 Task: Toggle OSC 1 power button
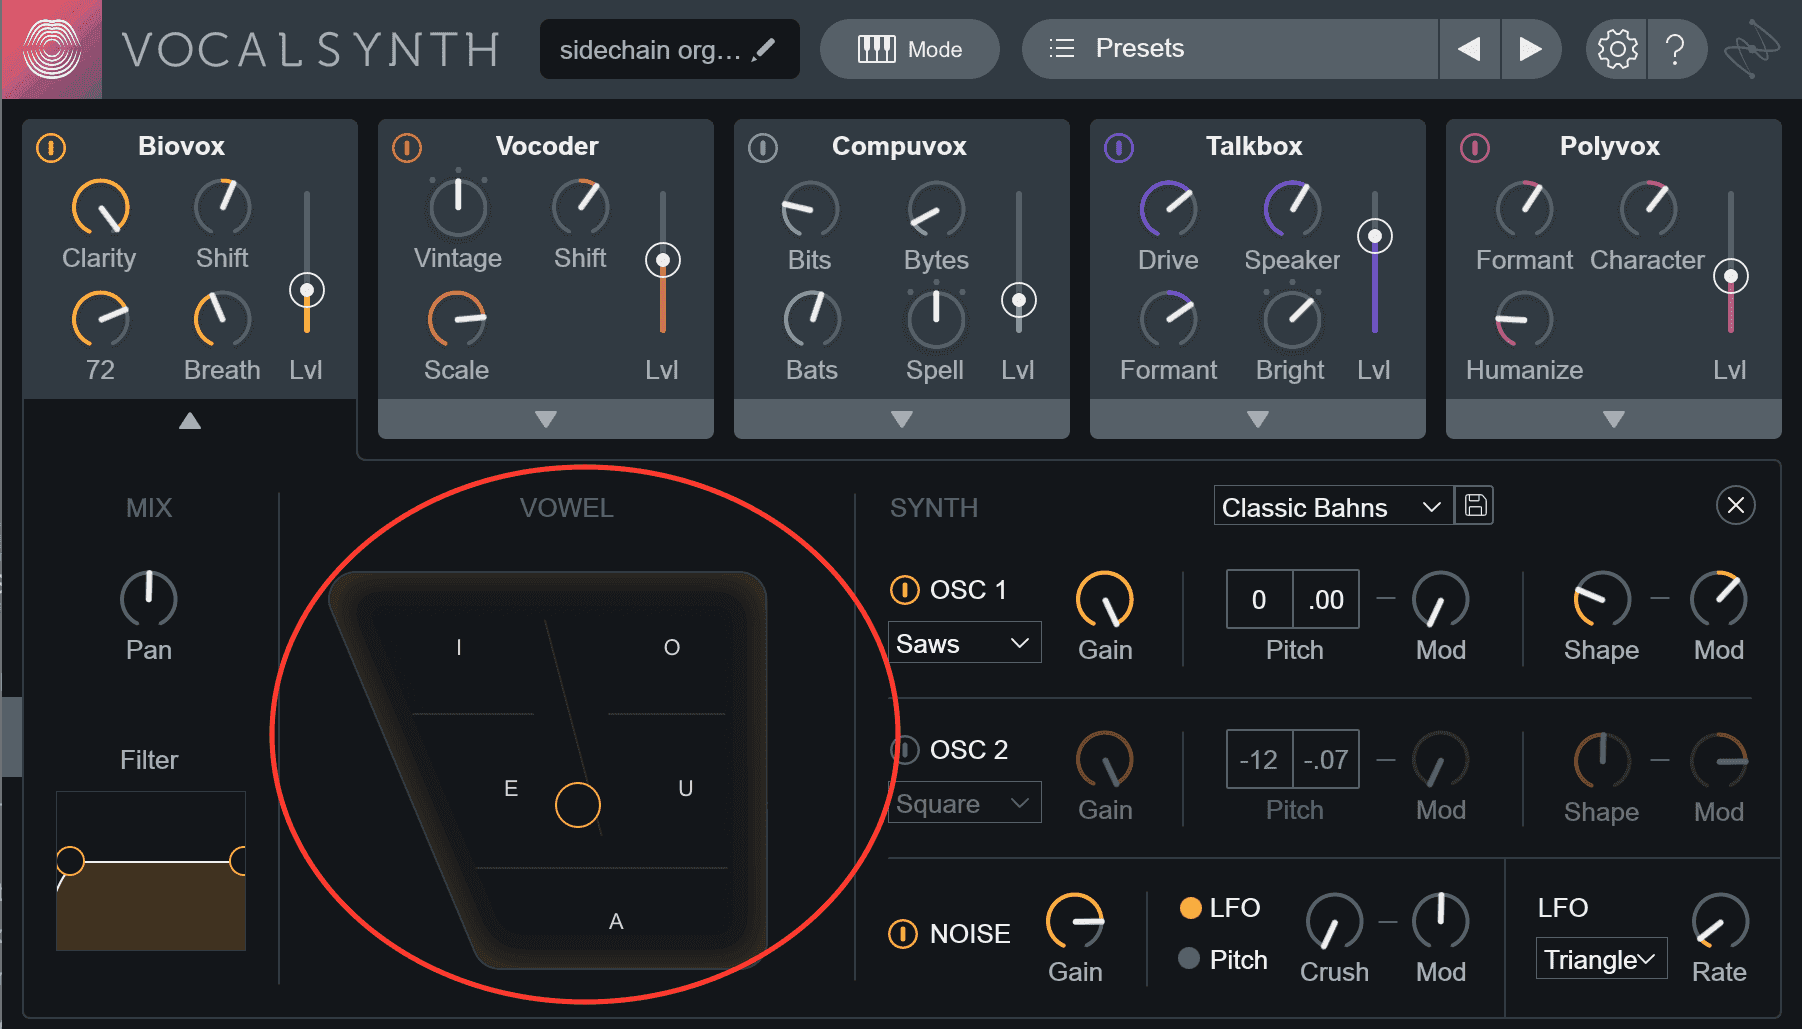(904, 590)
